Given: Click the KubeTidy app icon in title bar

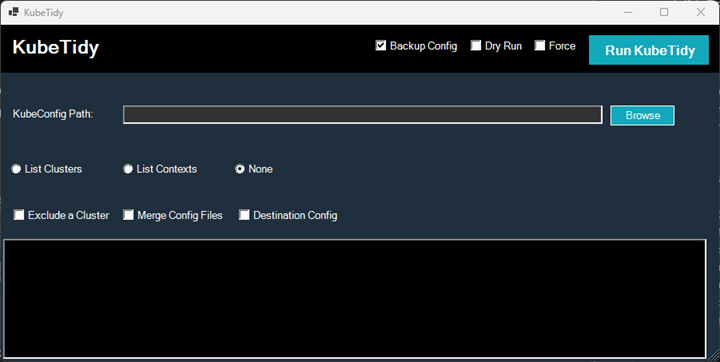Looking at the screenshot, I should 14,12.
